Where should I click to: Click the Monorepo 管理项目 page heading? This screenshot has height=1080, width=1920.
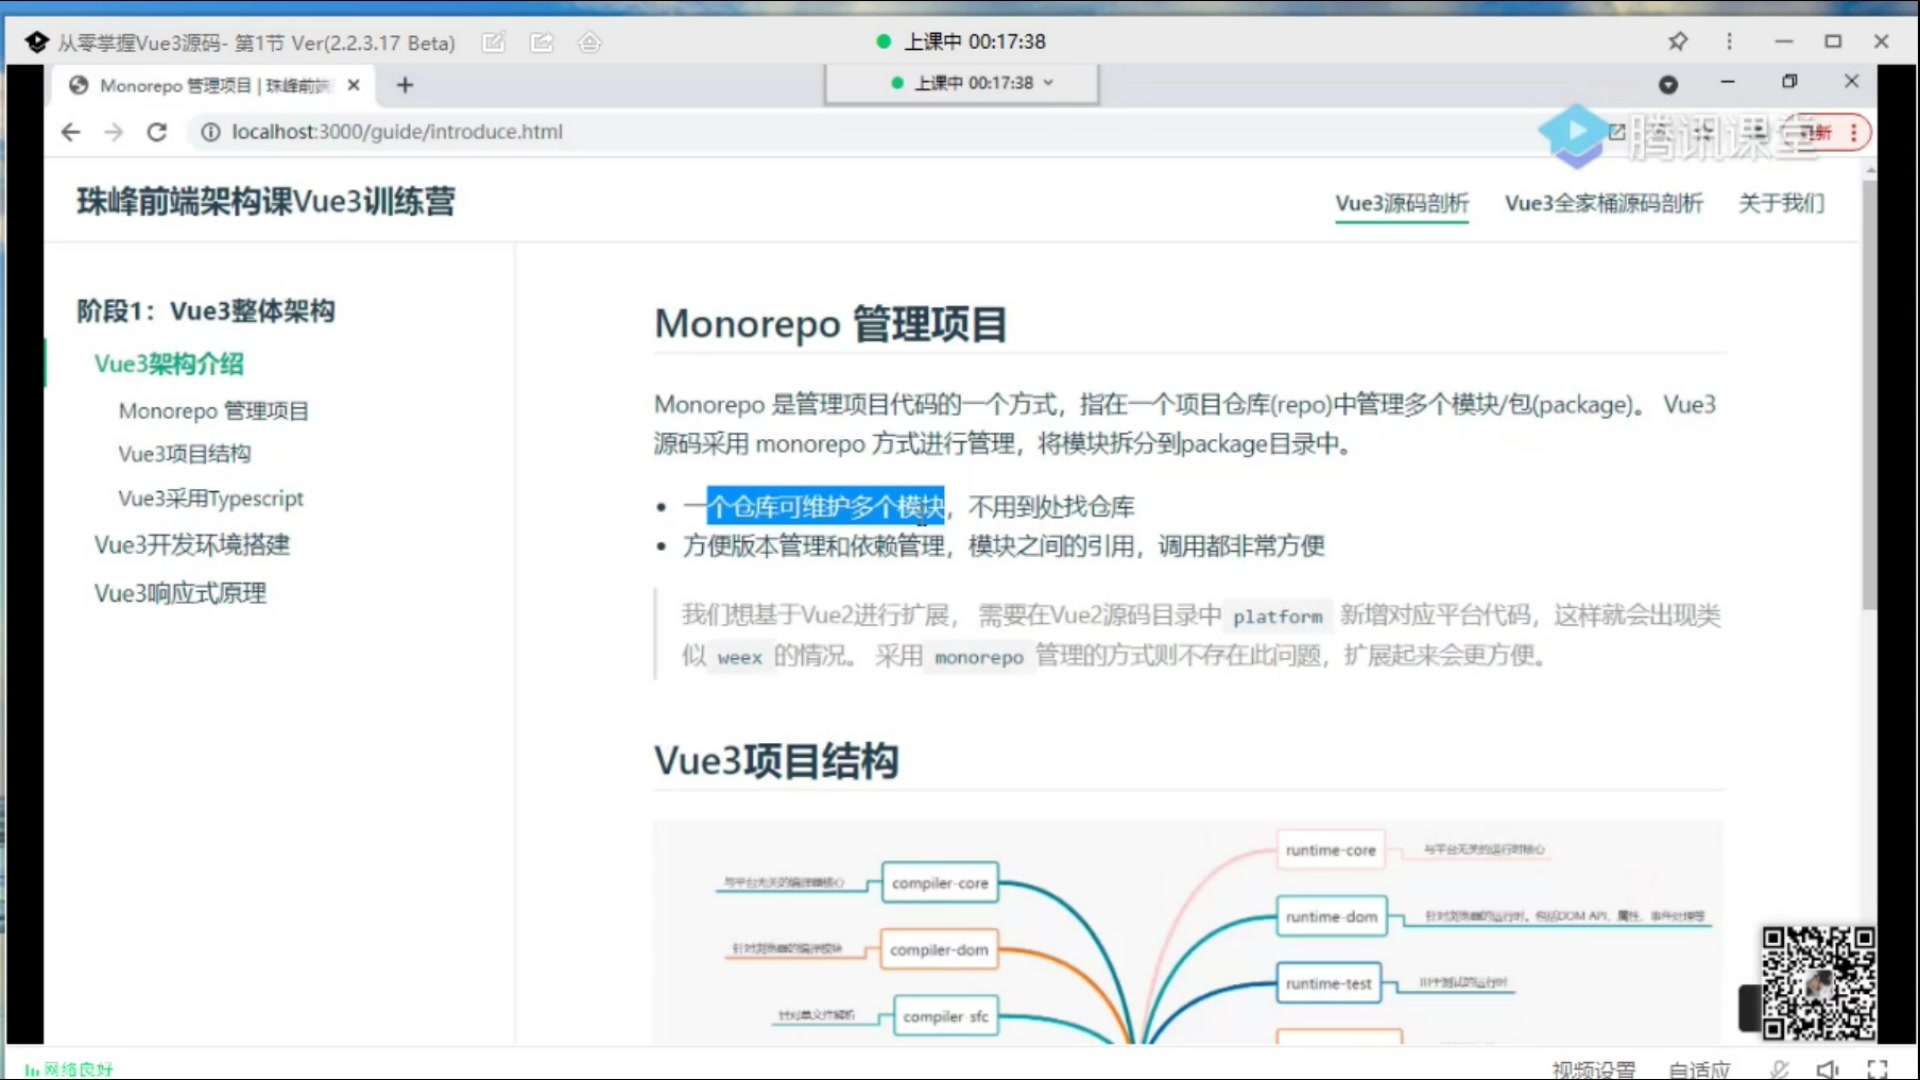coord(830,324)
